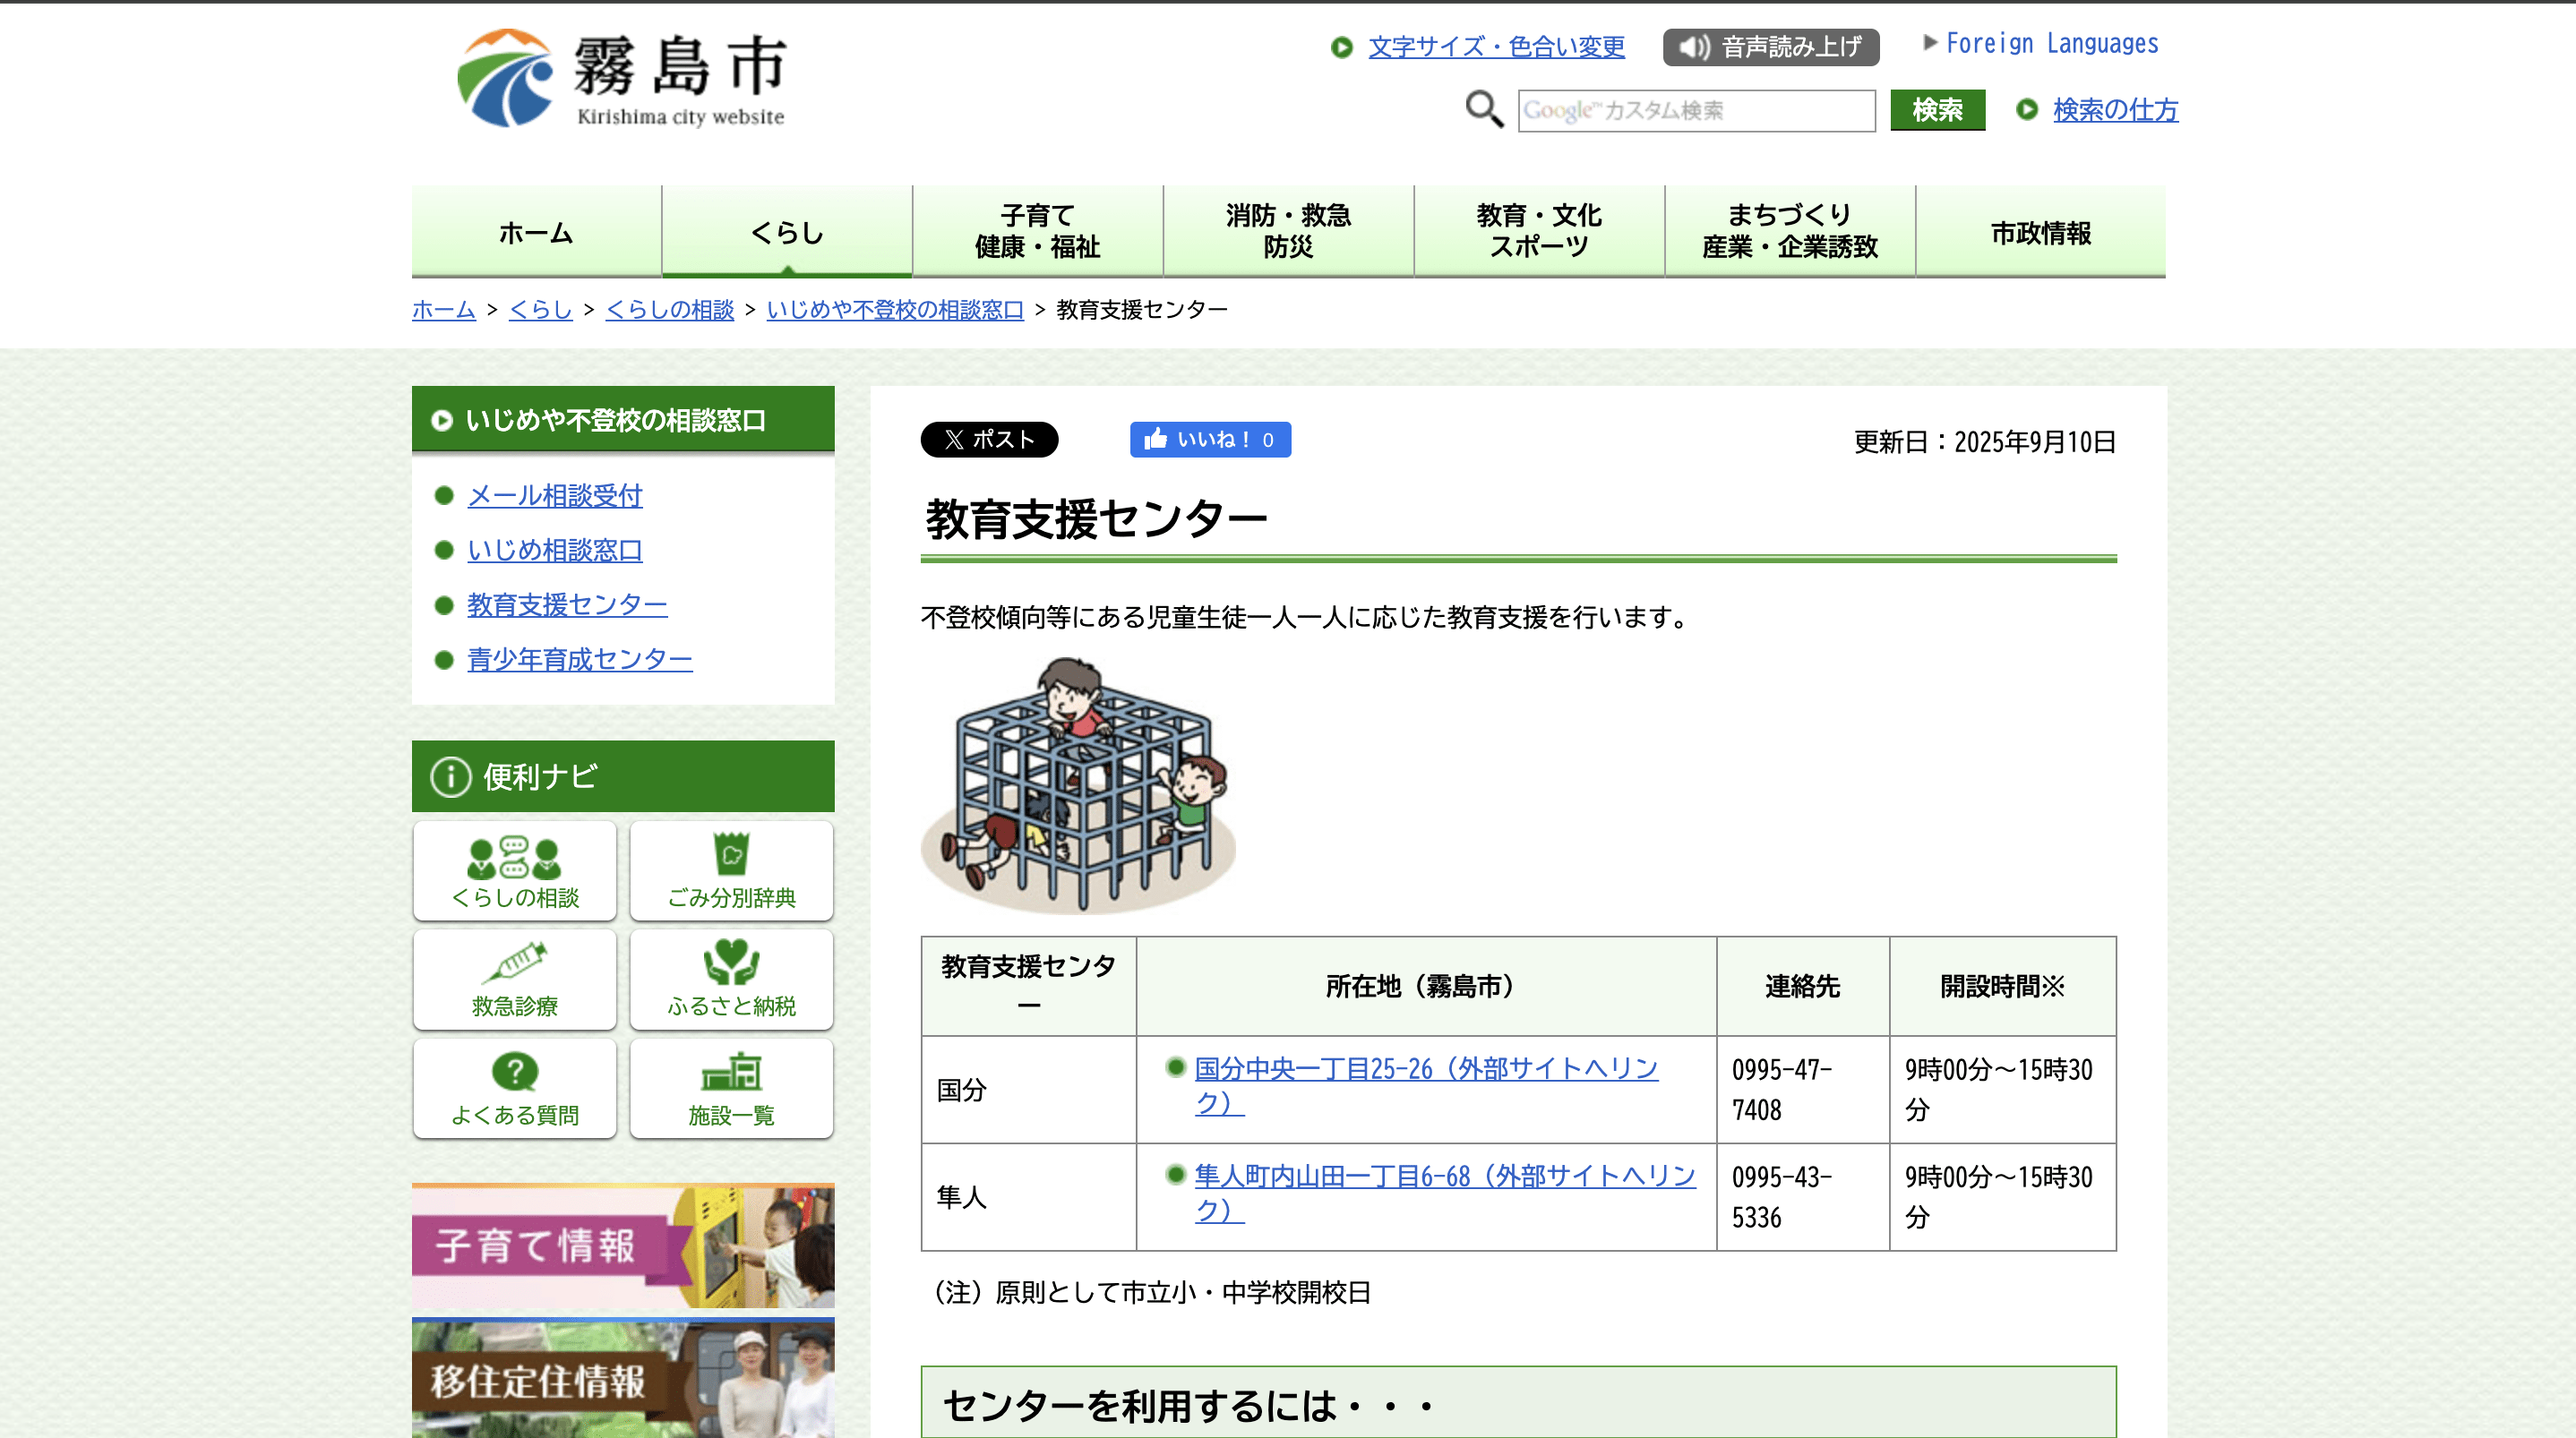Viewport: 2576px width, 1438px height.
Task: Open メール相談受付 in the sidebar
Action: pyautogui.click(x=554, y=495)
